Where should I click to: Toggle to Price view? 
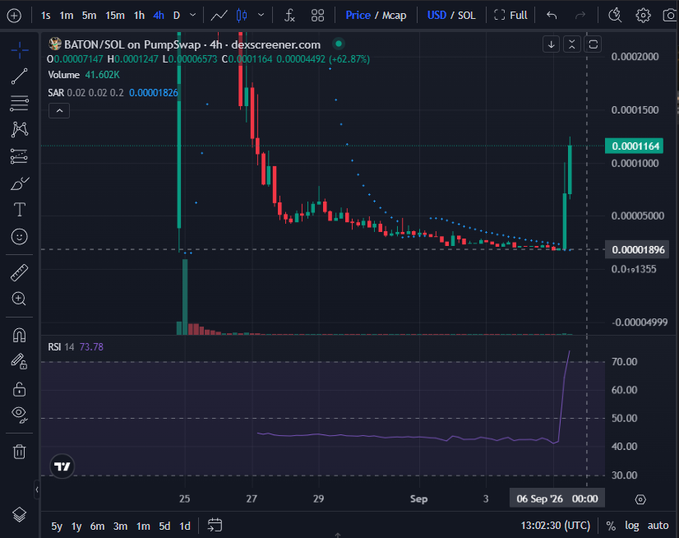pyautogui.click(x=358, y=16)
